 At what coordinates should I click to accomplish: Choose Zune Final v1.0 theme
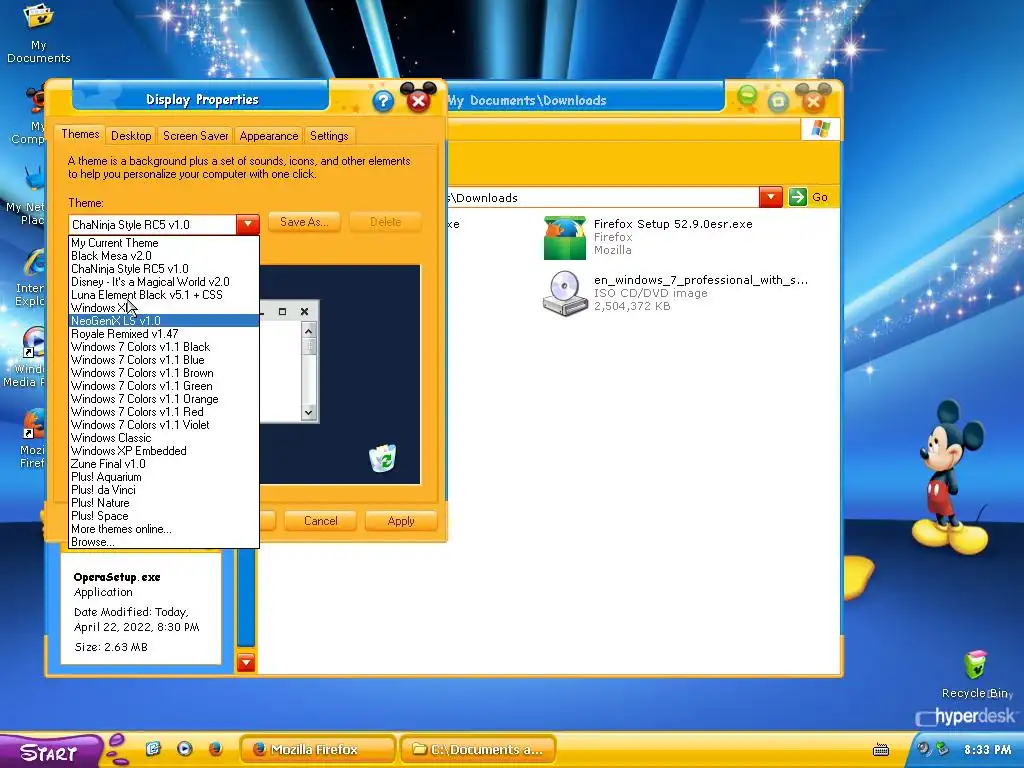(x=164, y=464)
